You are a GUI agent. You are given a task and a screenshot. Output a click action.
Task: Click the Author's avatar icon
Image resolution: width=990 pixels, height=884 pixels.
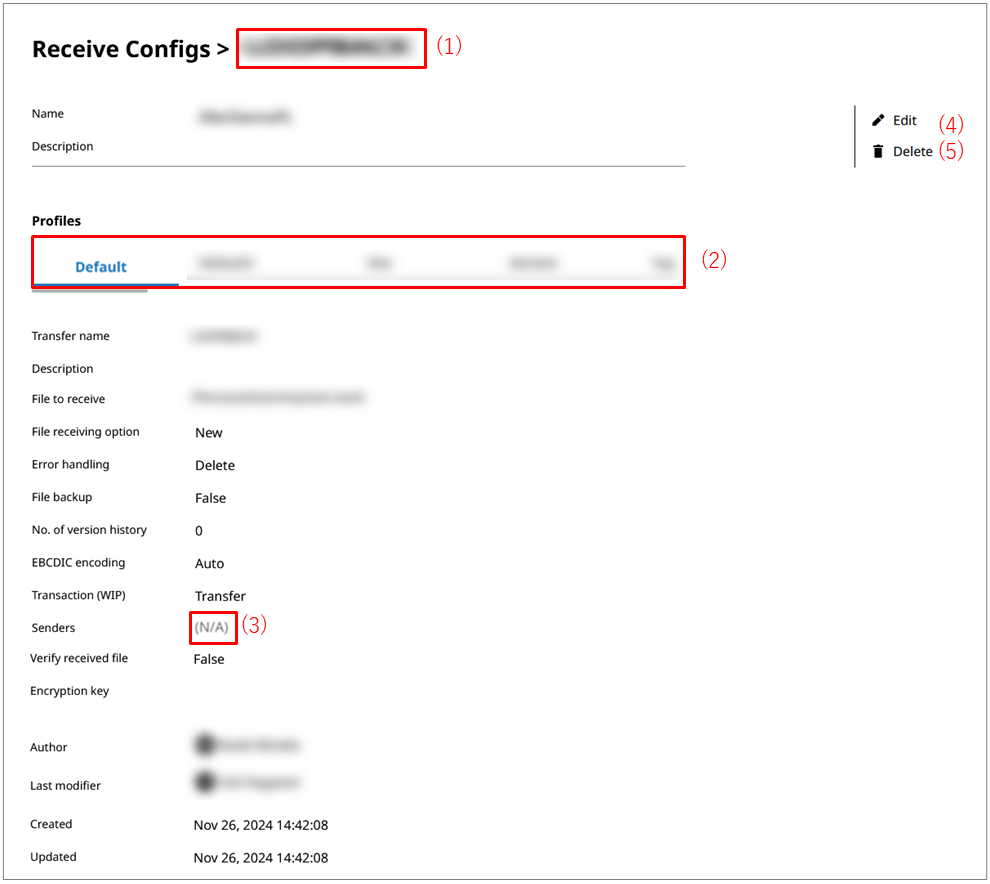205,745
